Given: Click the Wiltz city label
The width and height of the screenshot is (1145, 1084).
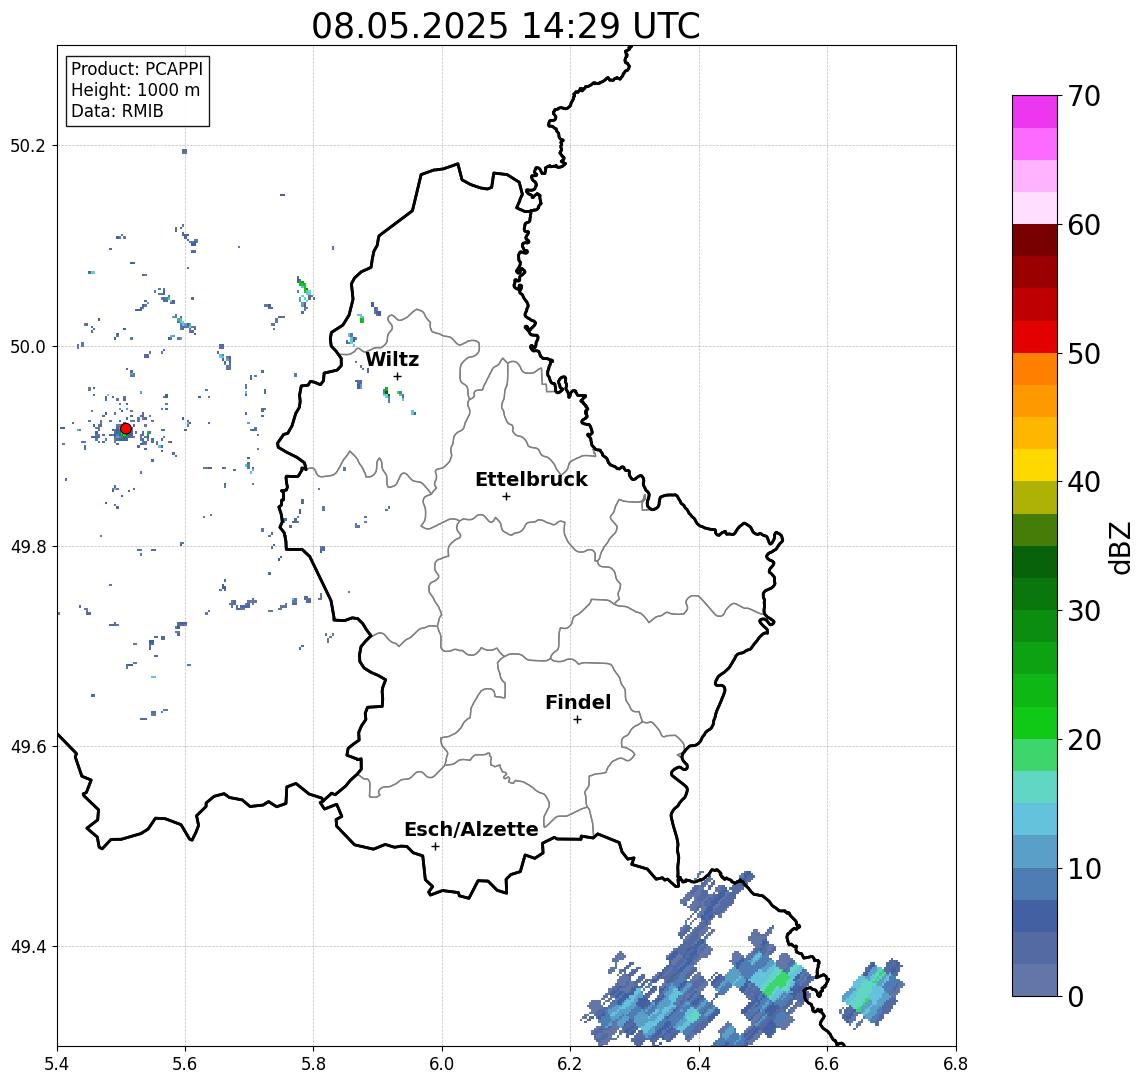Looking at the screenshot, I should (392, 359).
